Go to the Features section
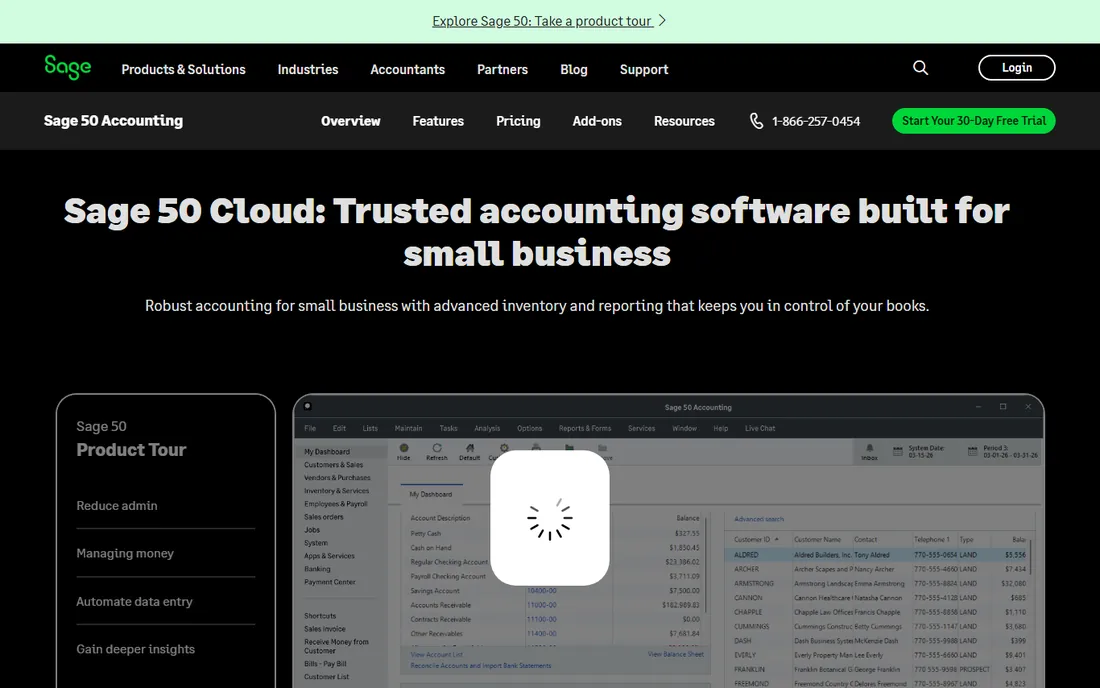This screenshot has width=1100, height=688. click(x=438, y=121)
